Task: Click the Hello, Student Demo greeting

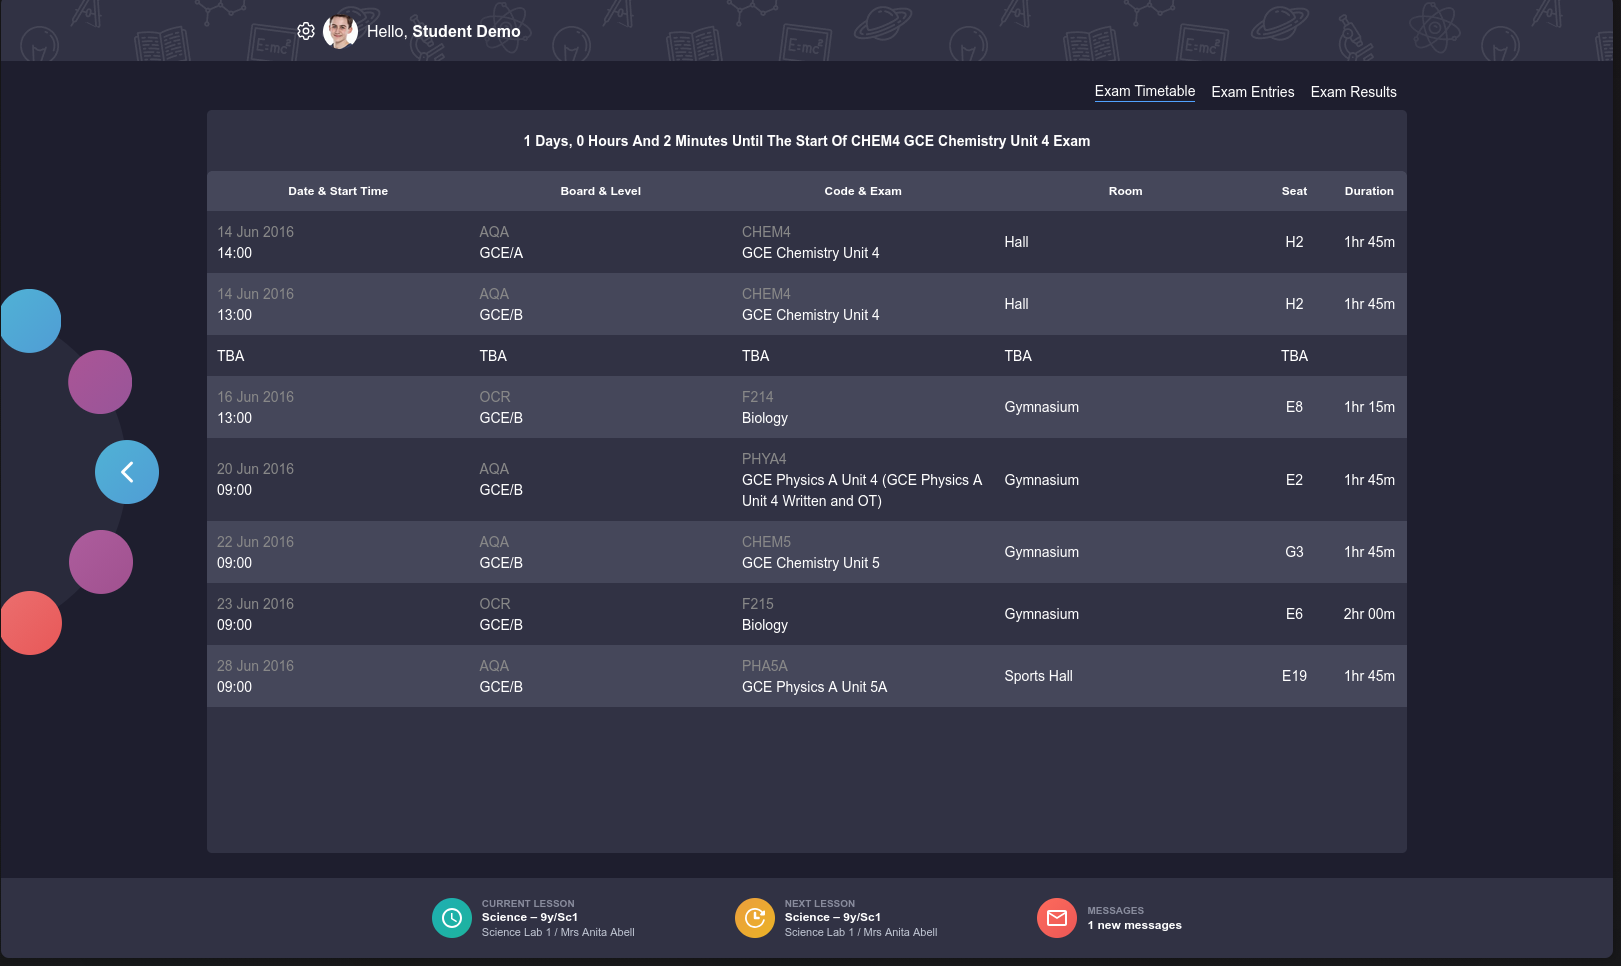Action: click(444, 31)
